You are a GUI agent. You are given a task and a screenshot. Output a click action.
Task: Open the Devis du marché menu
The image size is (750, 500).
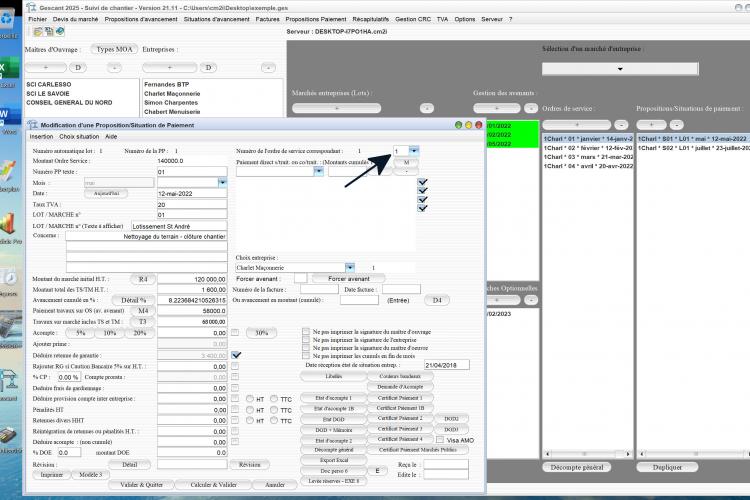[x=75, y=19]
